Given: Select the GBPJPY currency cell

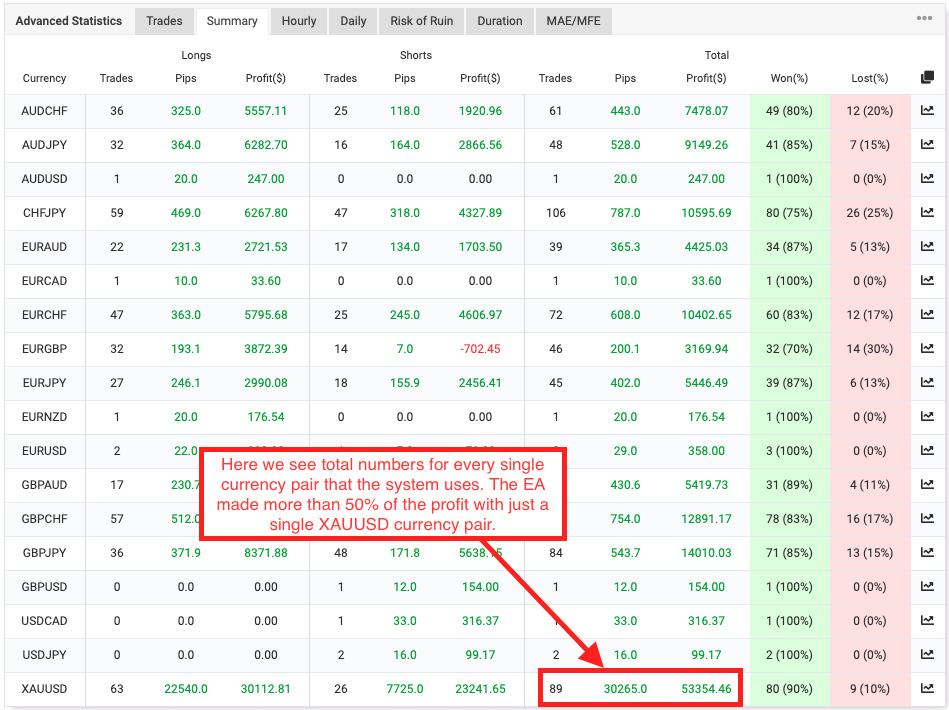Looking at the screenshot, I should click(44, 553).
